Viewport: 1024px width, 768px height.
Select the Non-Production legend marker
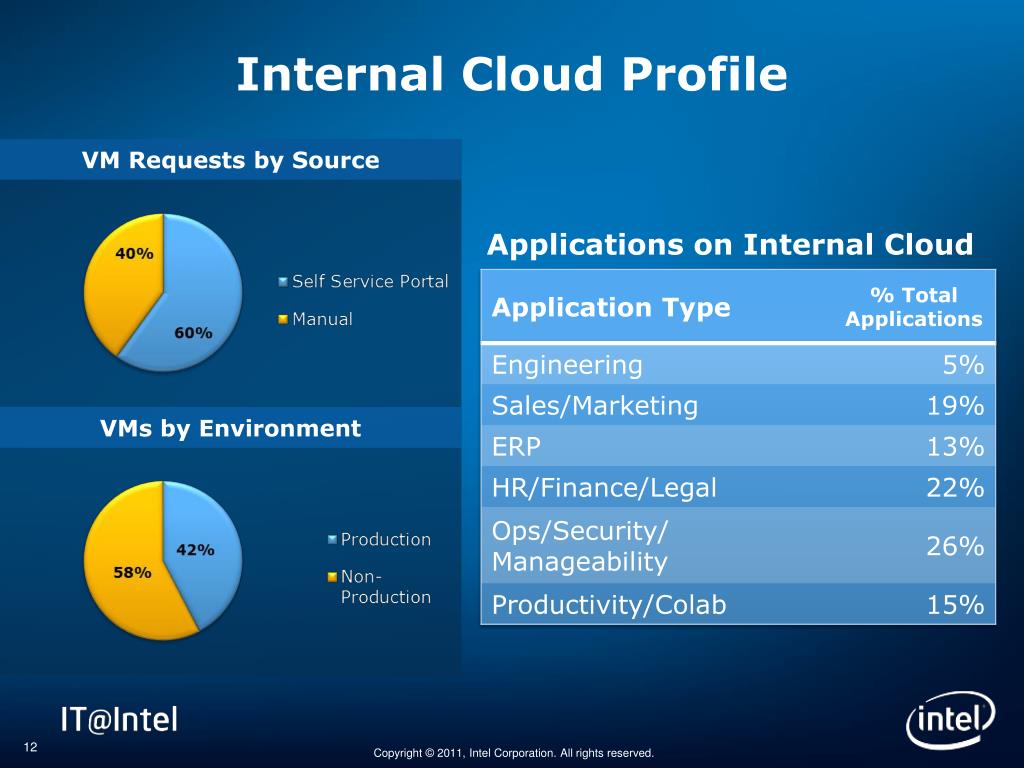[x=332, y=577]
